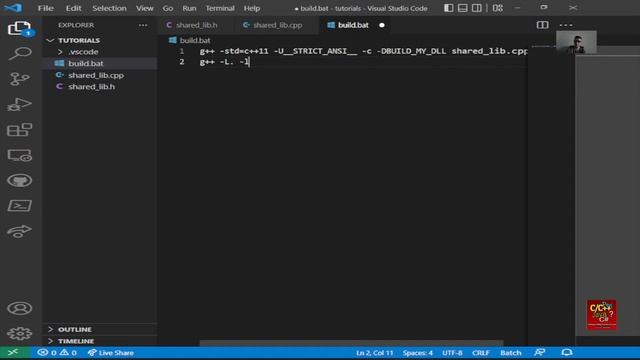Screen dimensions: 640x360
Task: Open the Accounts menu icon
Action: (19, 308)
